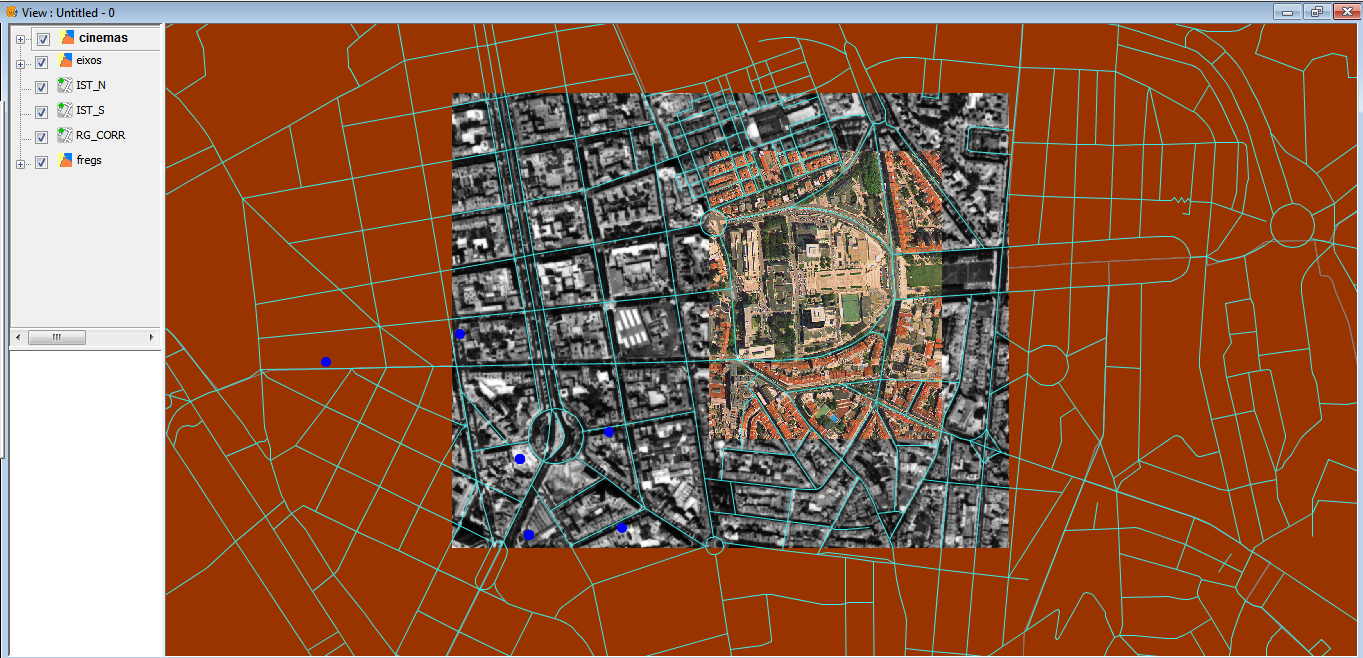Click the fregs vector layer icon

click(x=66, y=161)
